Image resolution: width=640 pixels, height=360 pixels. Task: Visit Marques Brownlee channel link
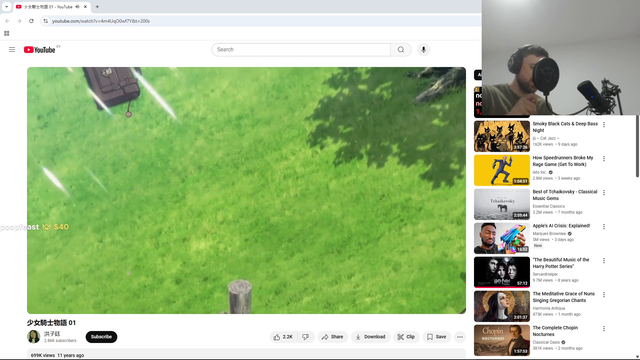(549, 233)
